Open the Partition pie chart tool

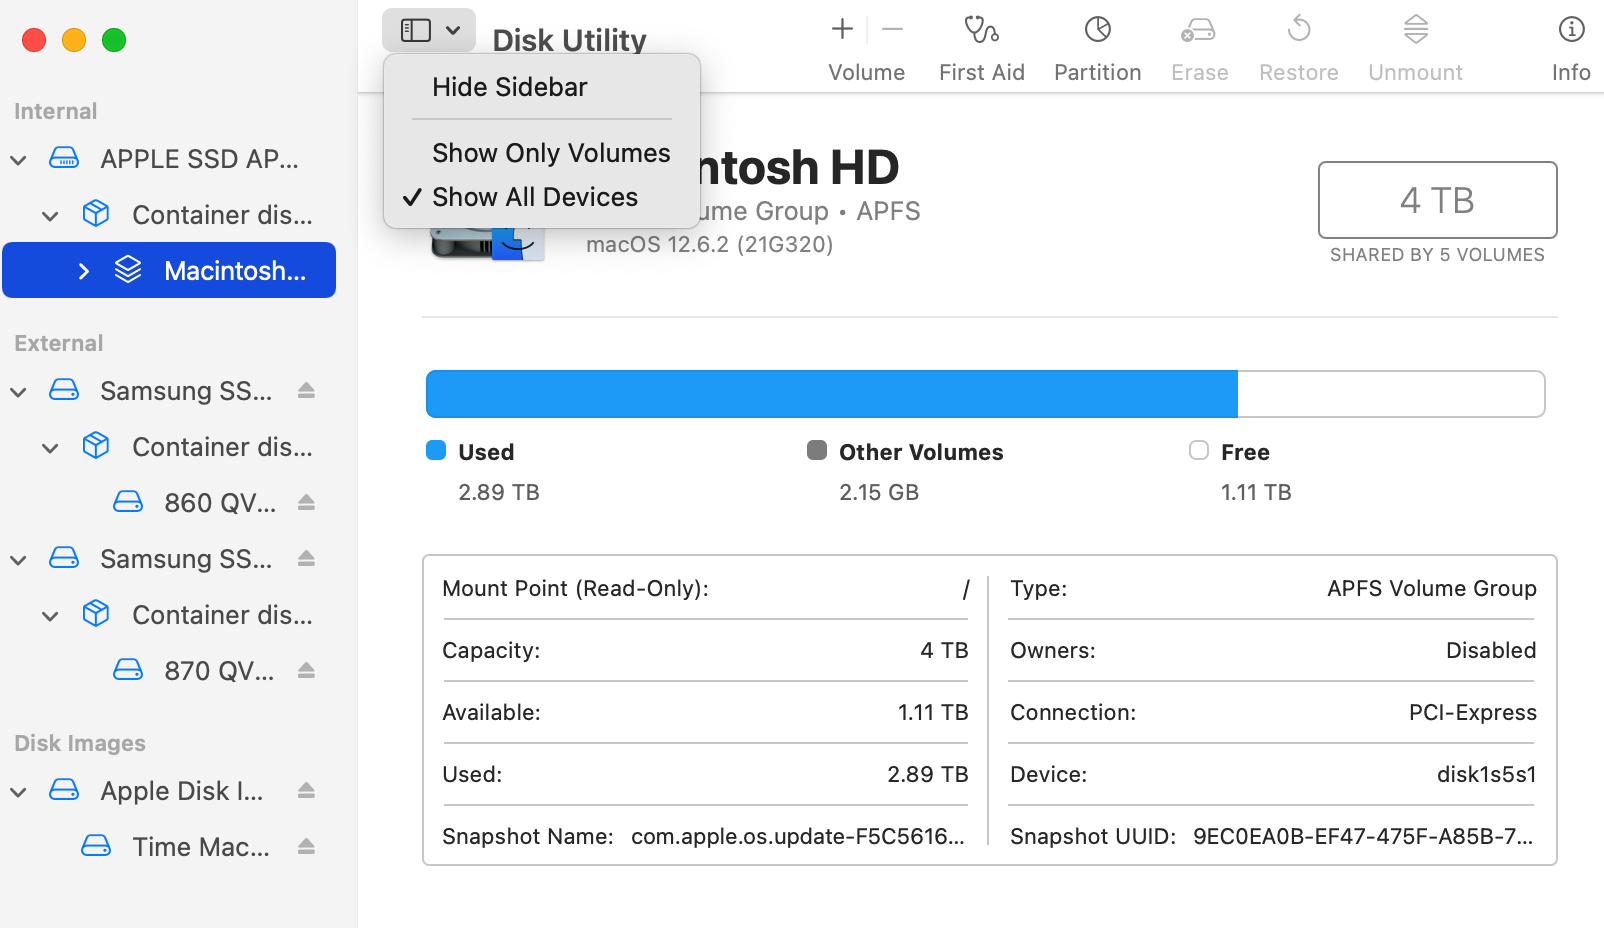(x=1097, y=30)
